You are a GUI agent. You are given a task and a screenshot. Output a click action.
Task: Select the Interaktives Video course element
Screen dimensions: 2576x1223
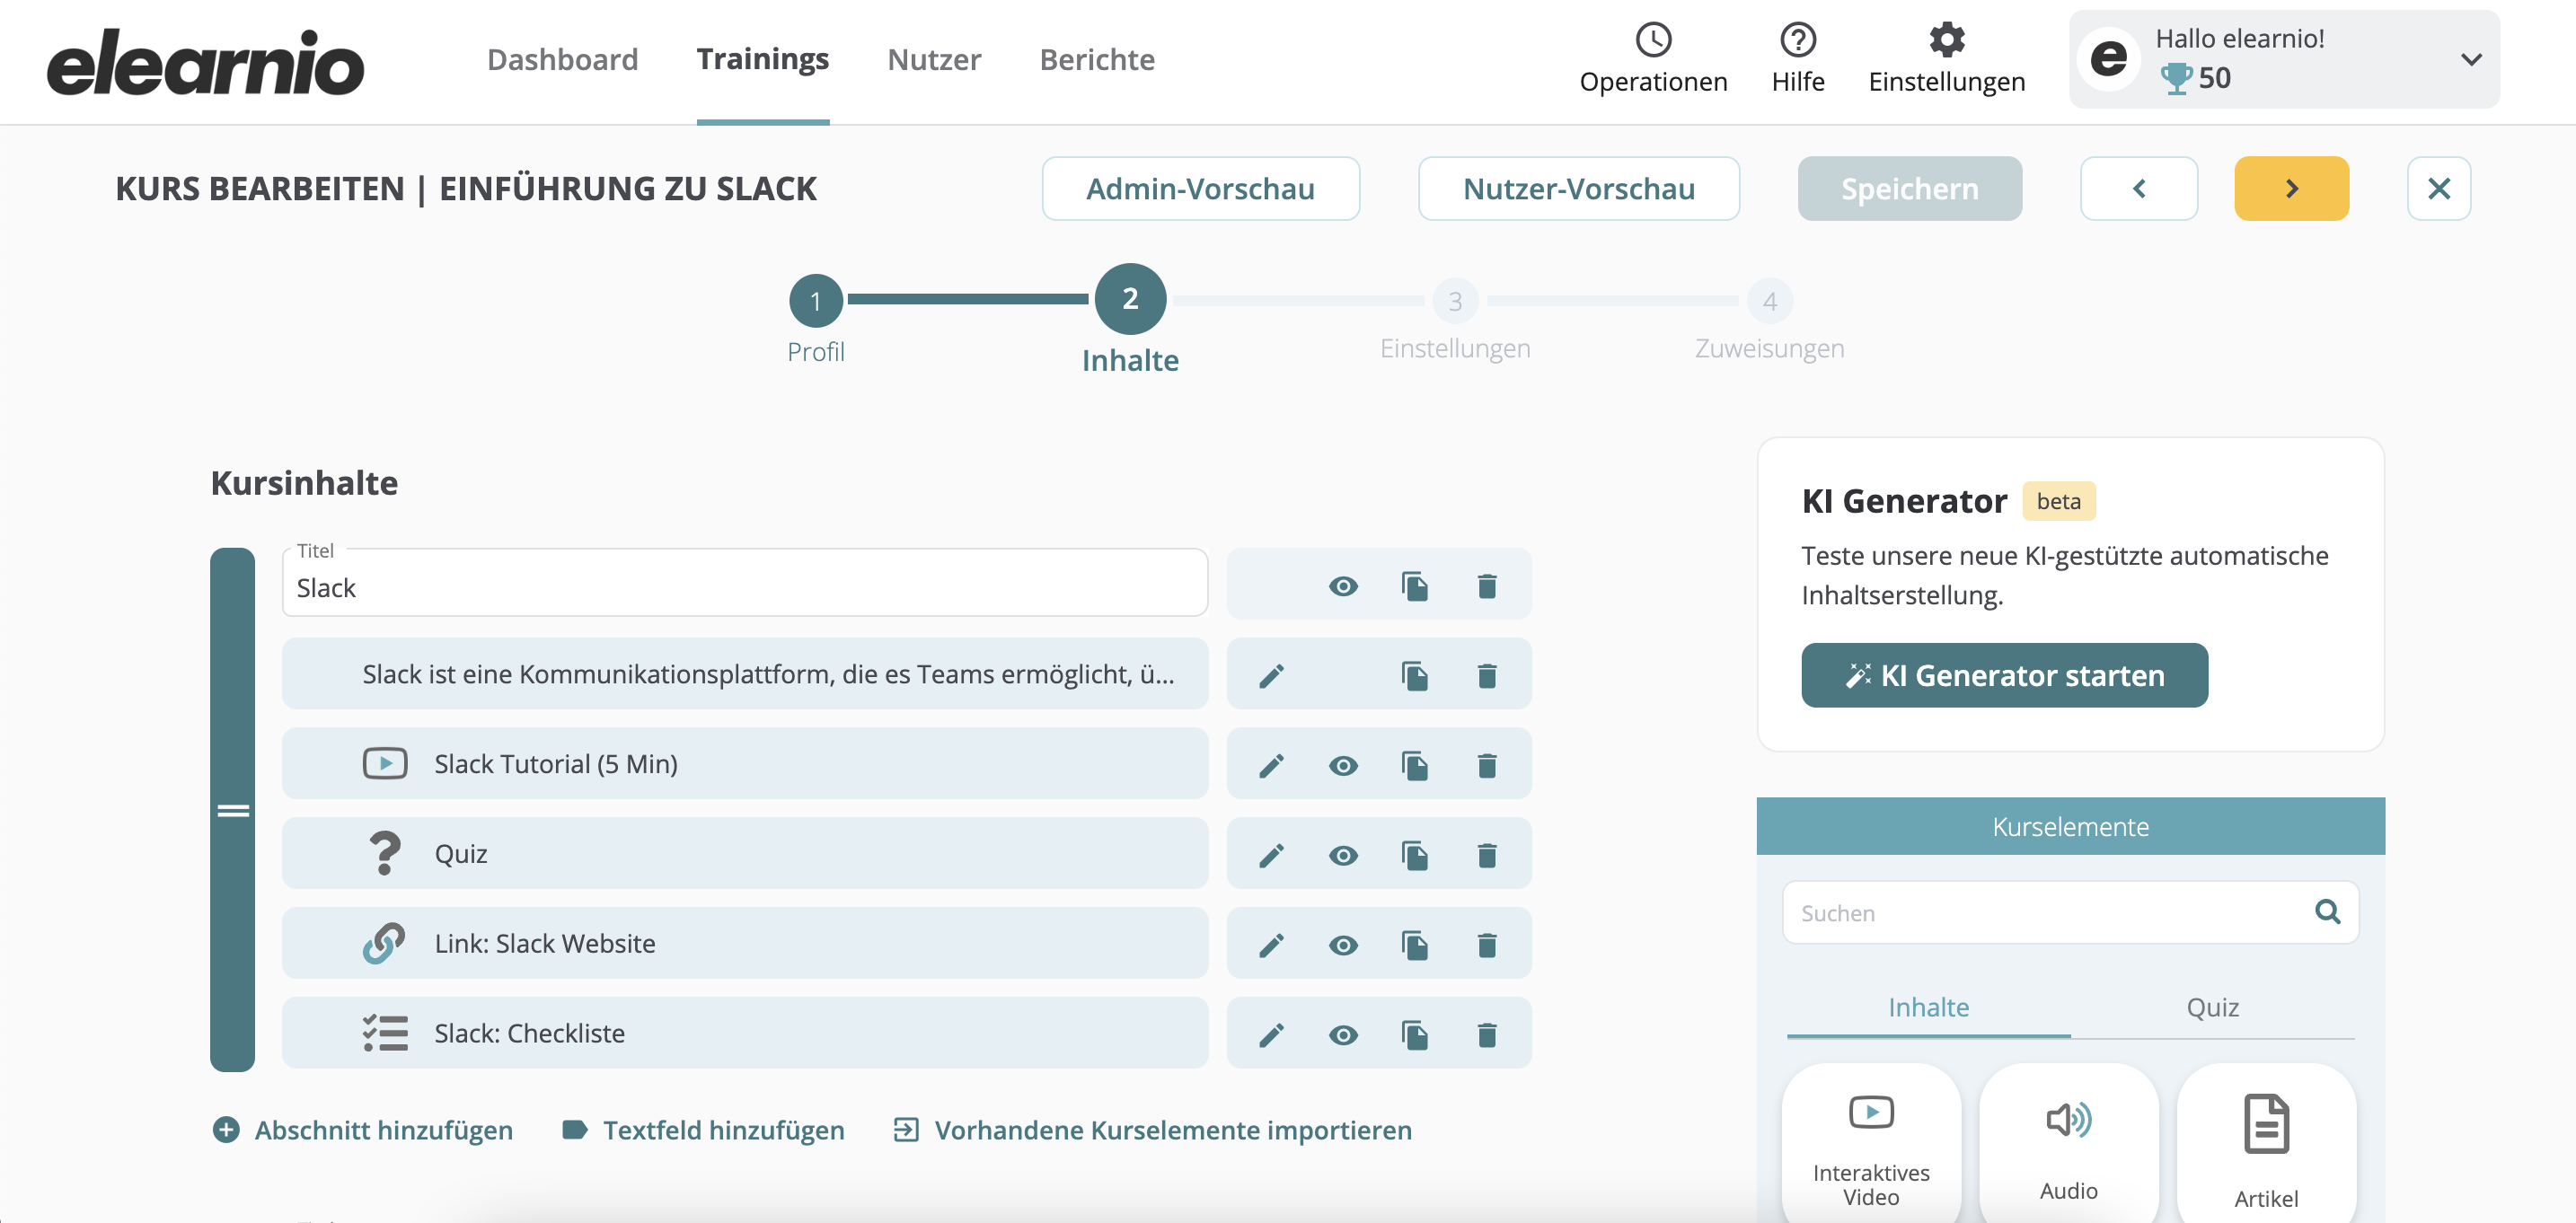(x=1871, y=1145)
